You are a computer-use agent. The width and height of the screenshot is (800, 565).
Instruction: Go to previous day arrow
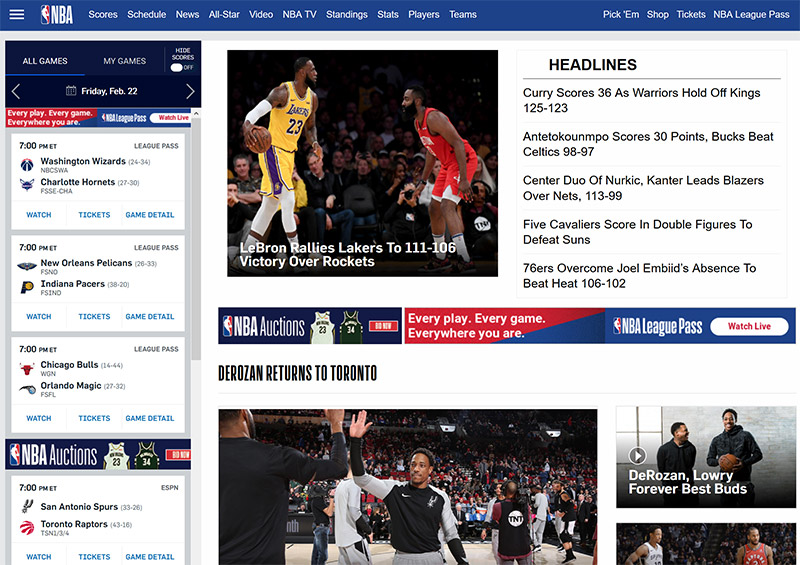[x=16, y=91]
